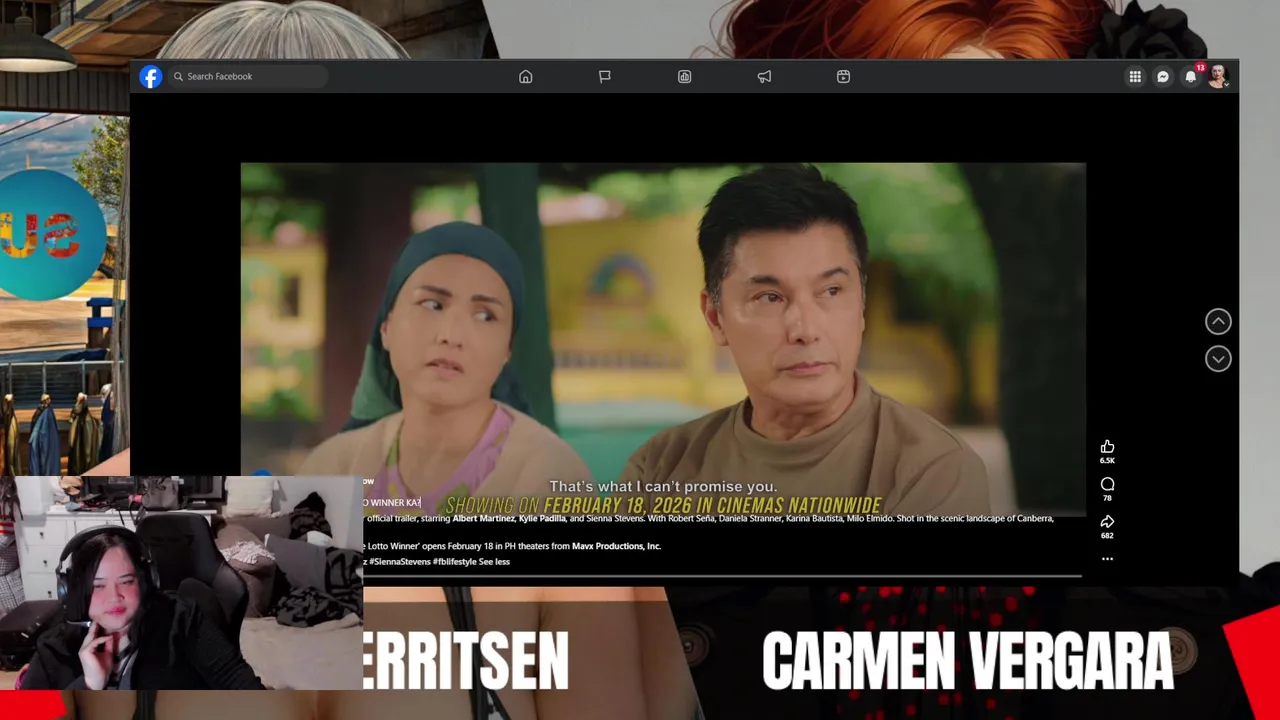Click the #fblifestyle hashtag
Image resolution: width=1280 pixels, height=720 pixels.
click(x=454, y=562)
